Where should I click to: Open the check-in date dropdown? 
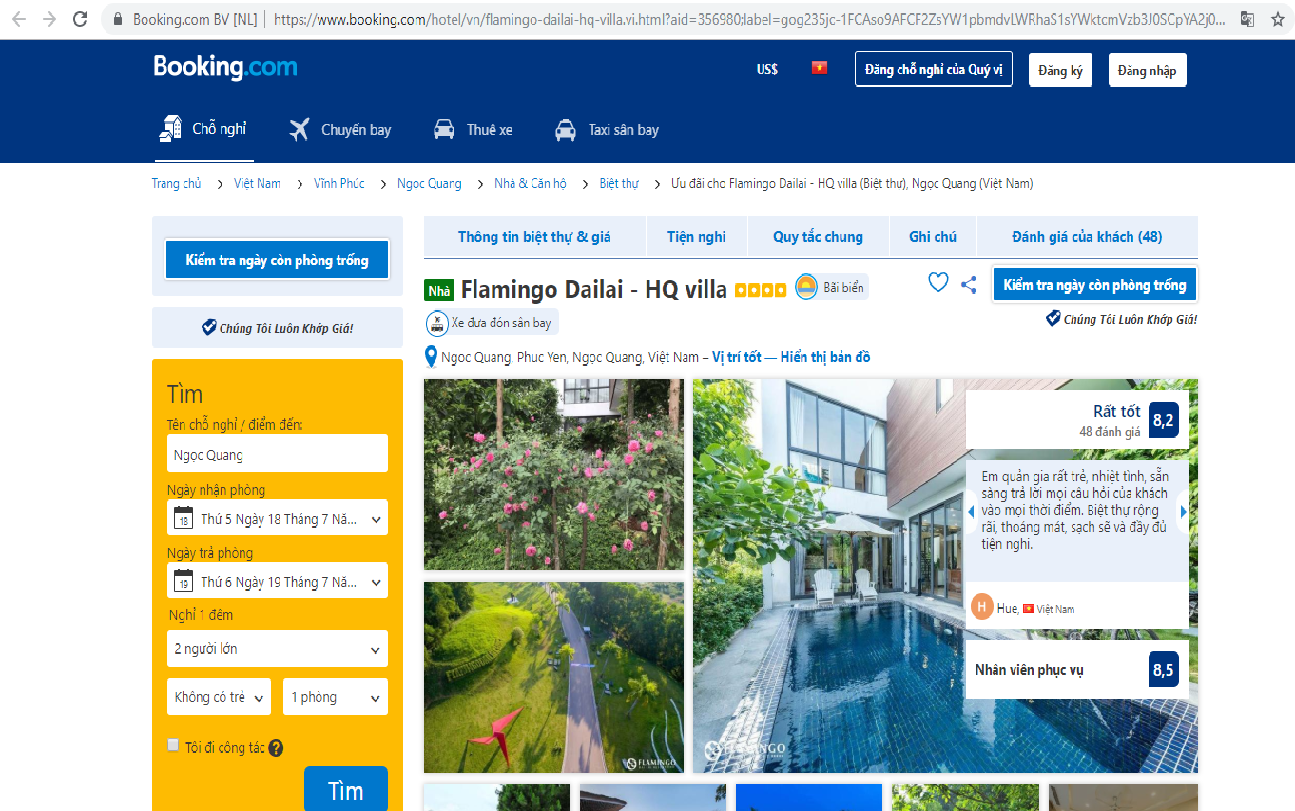click(x=277, y=518)
